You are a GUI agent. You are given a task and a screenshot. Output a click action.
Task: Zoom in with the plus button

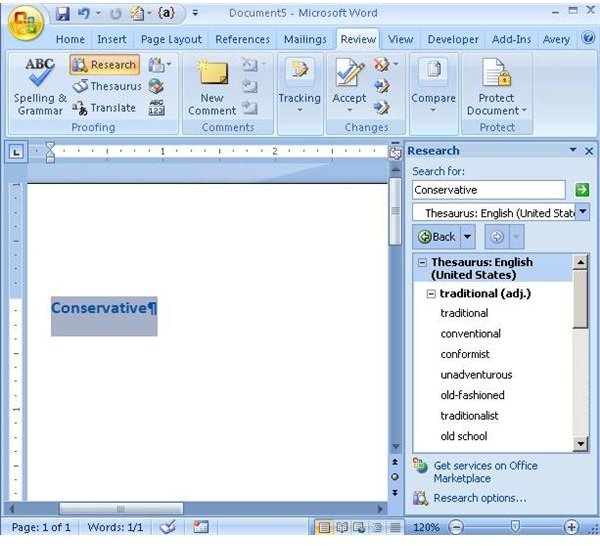pyautogui.click(x=571, y=528)
